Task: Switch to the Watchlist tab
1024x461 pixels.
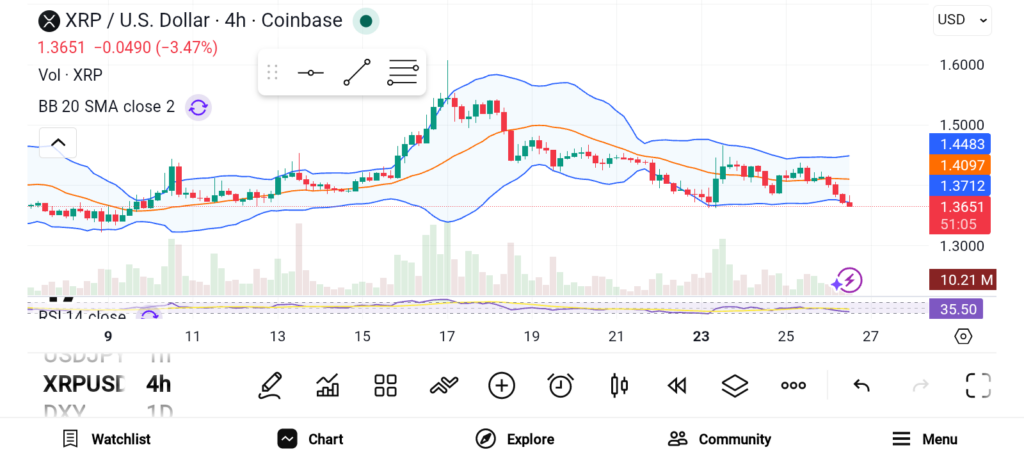Action: (106, 439)
